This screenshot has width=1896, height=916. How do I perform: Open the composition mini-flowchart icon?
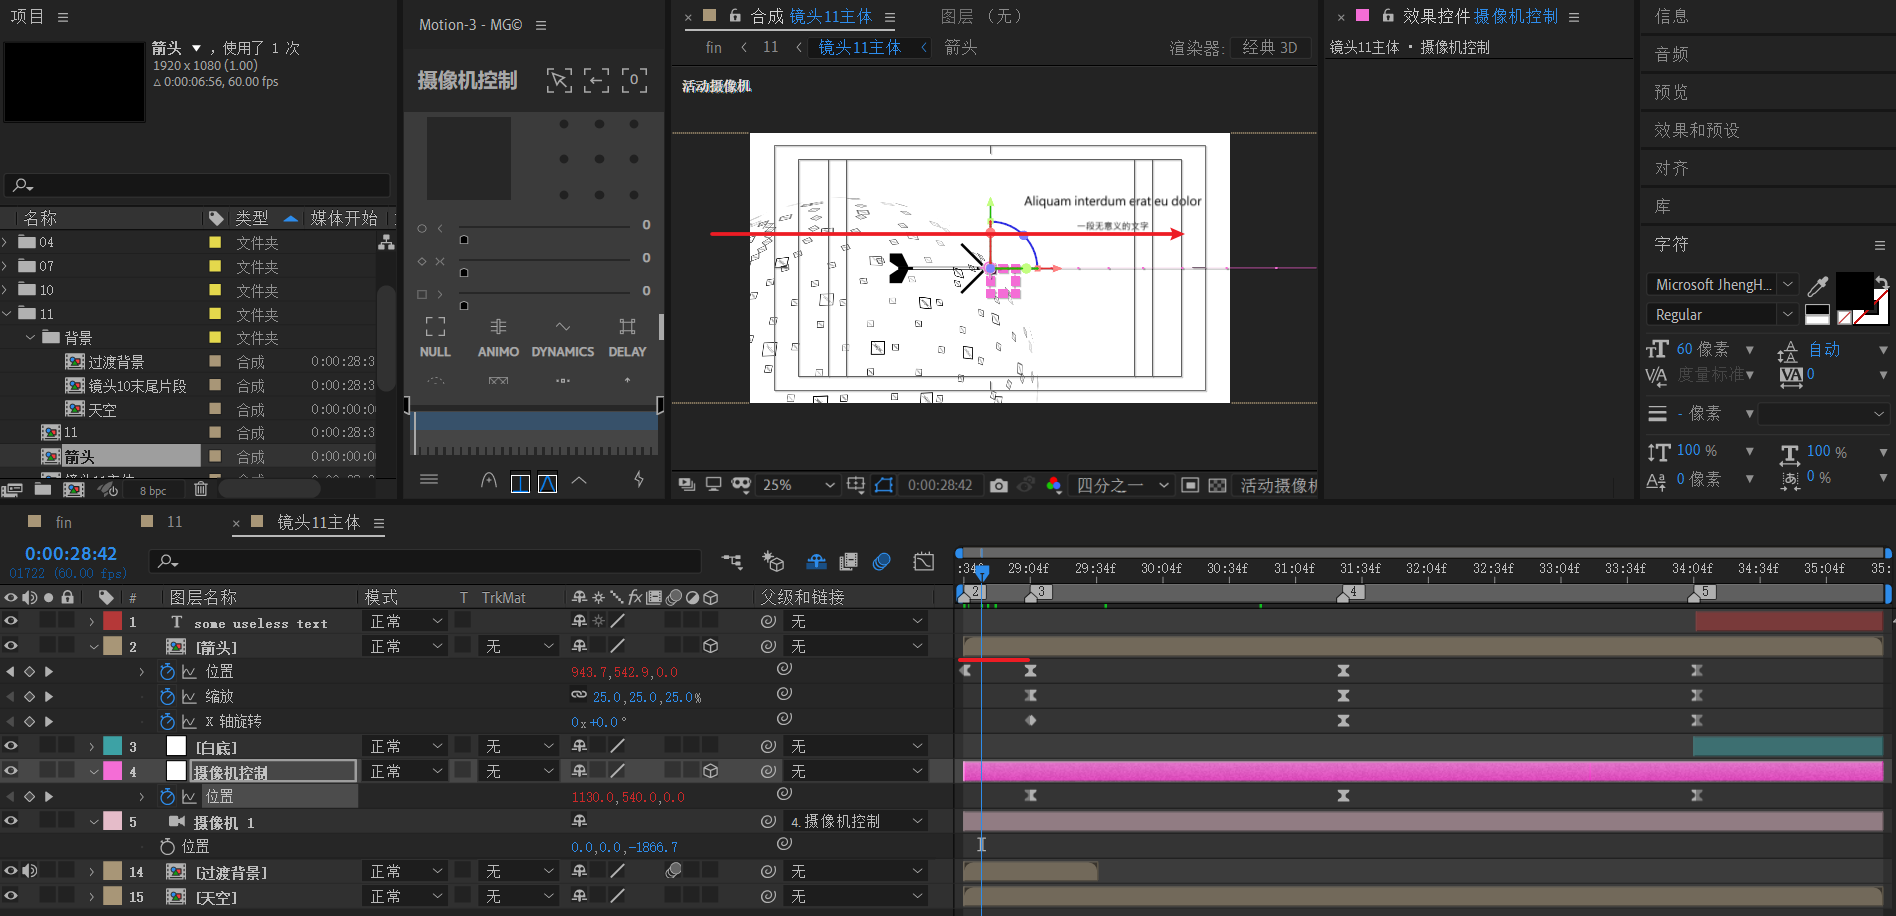pyautogui.click(x=732, y=562)
